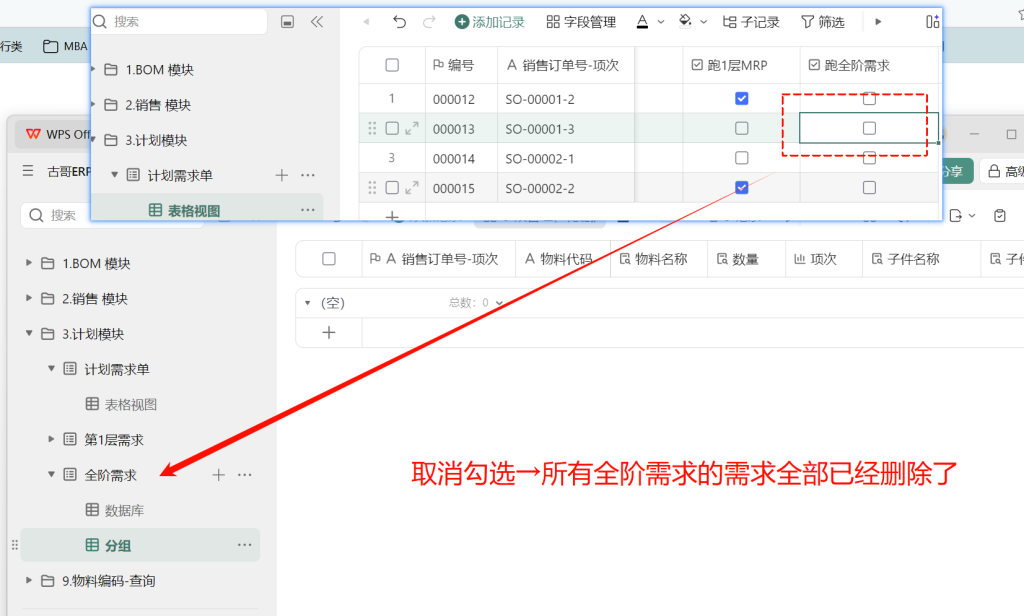Click the sparkle layout icon at the inset toolbar's right end

click(x=933, y=22)
